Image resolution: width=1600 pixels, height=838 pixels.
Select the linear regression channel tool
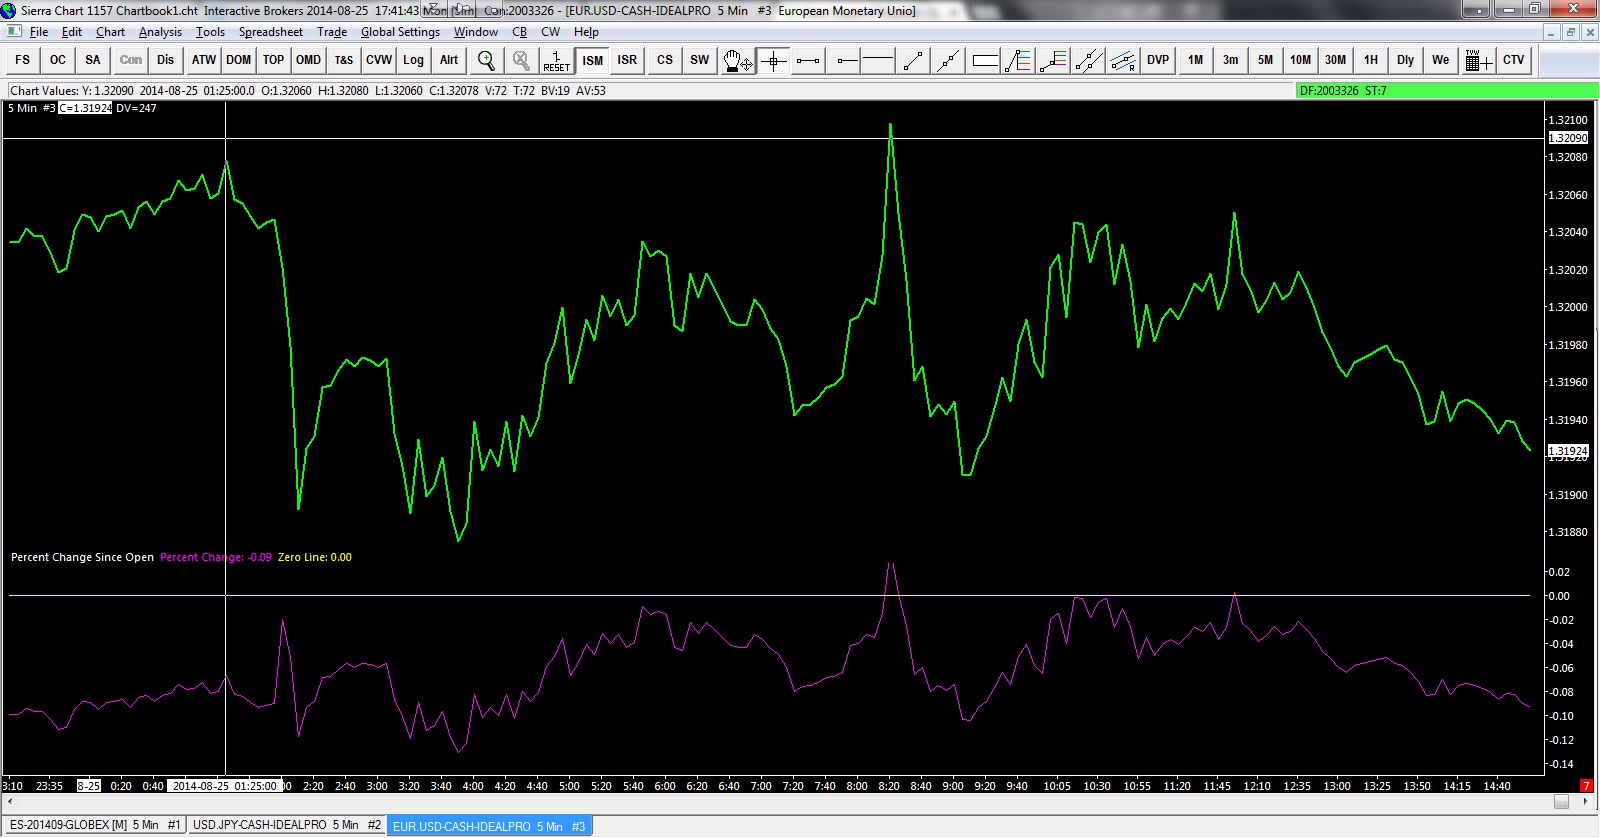coord(1123,60)
